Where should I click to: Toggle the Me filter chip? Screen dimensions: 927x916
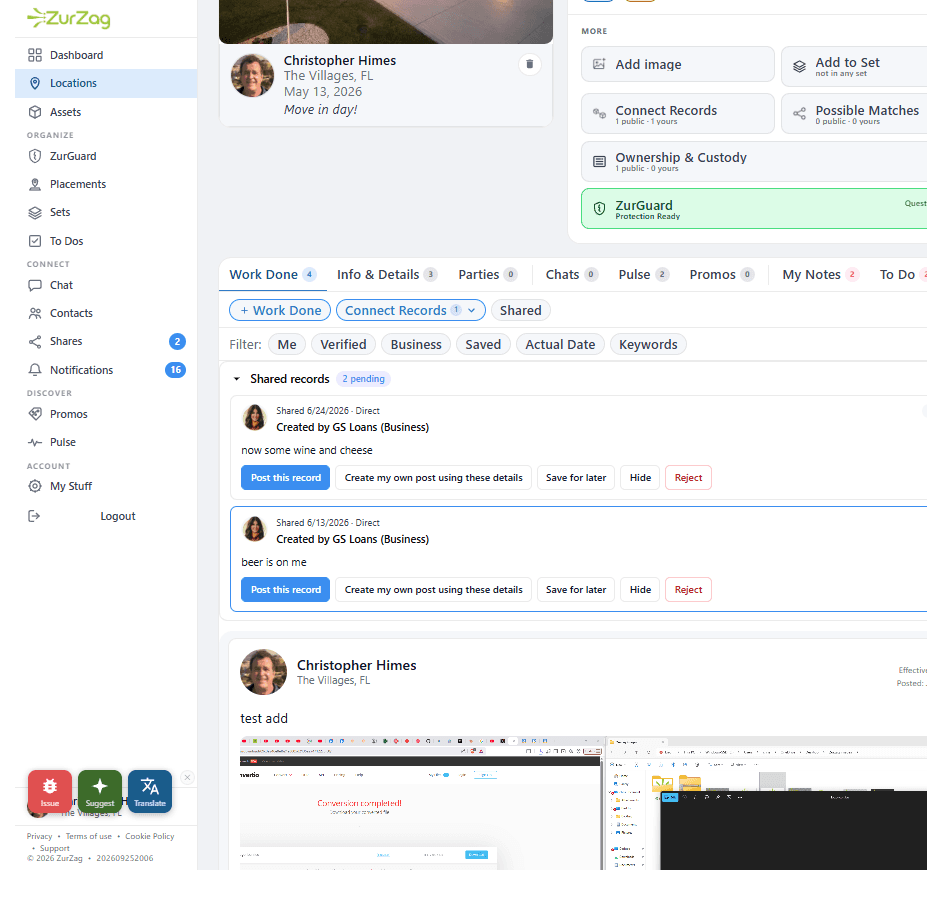[x=287, y=344]
